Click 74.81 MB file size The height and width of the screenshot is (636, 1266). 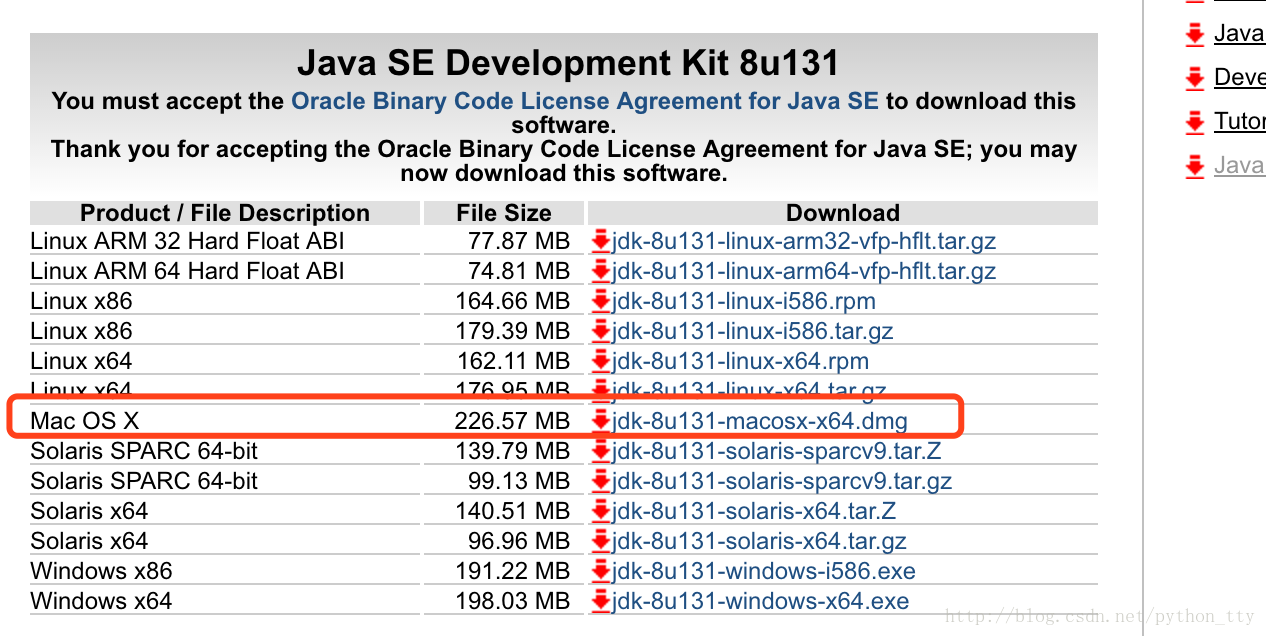click(519, 271)
